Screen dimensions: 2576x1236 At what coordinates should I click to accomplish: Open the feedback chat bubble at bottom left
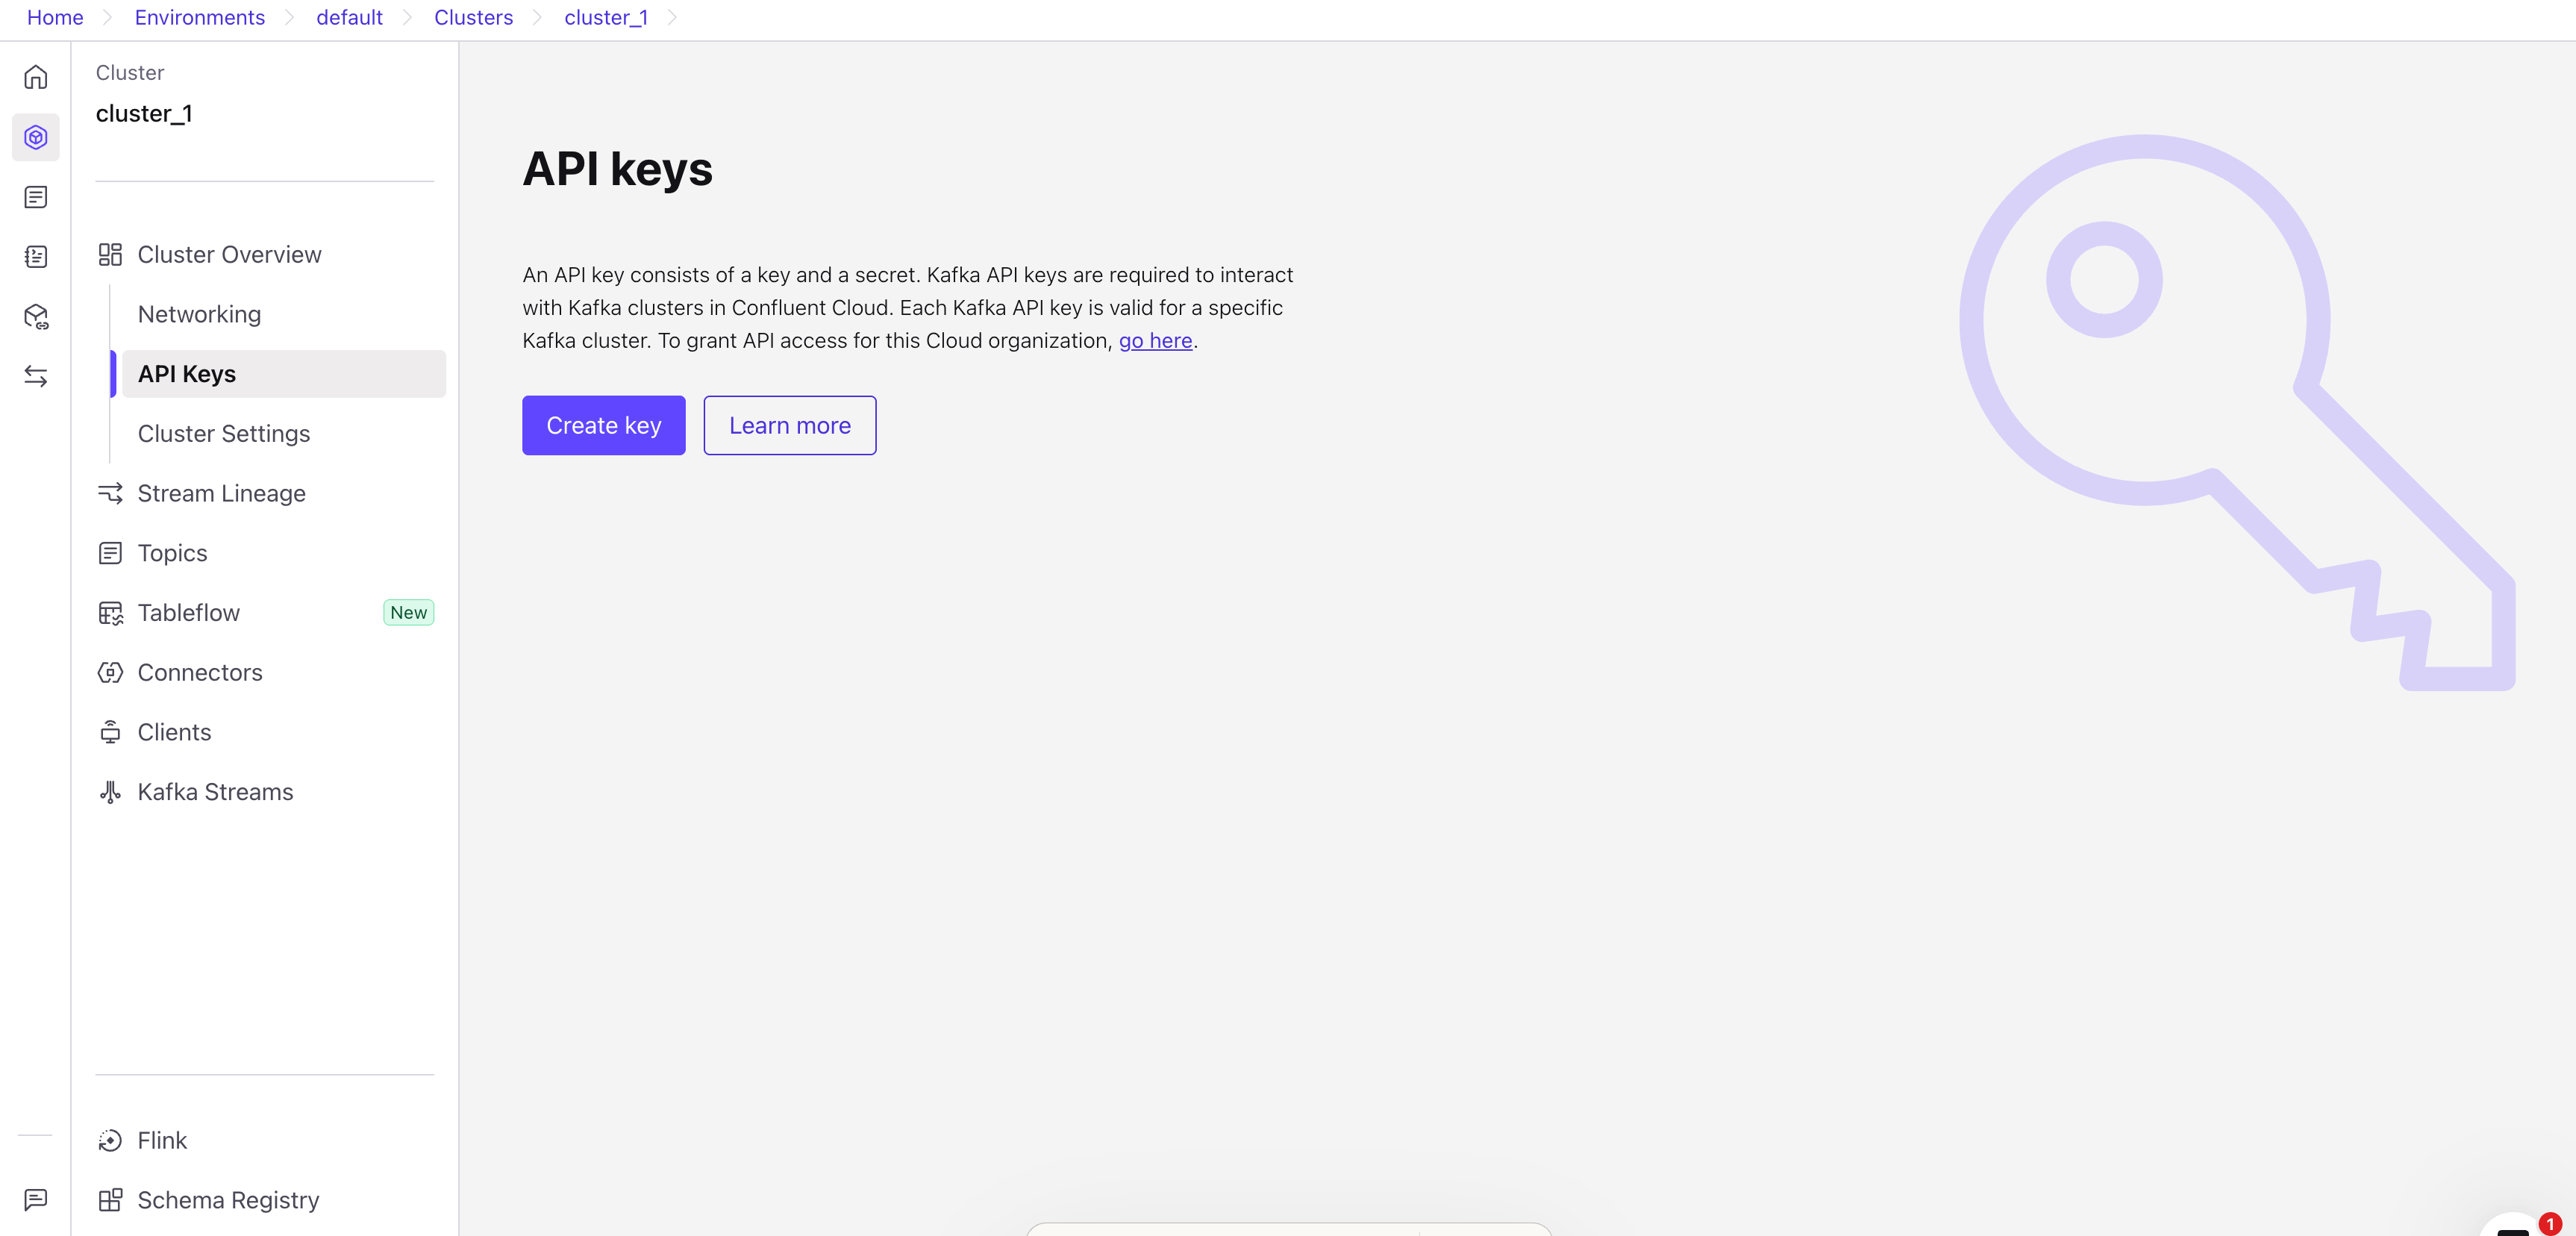pyautogui.click(x=35, y=1199)
